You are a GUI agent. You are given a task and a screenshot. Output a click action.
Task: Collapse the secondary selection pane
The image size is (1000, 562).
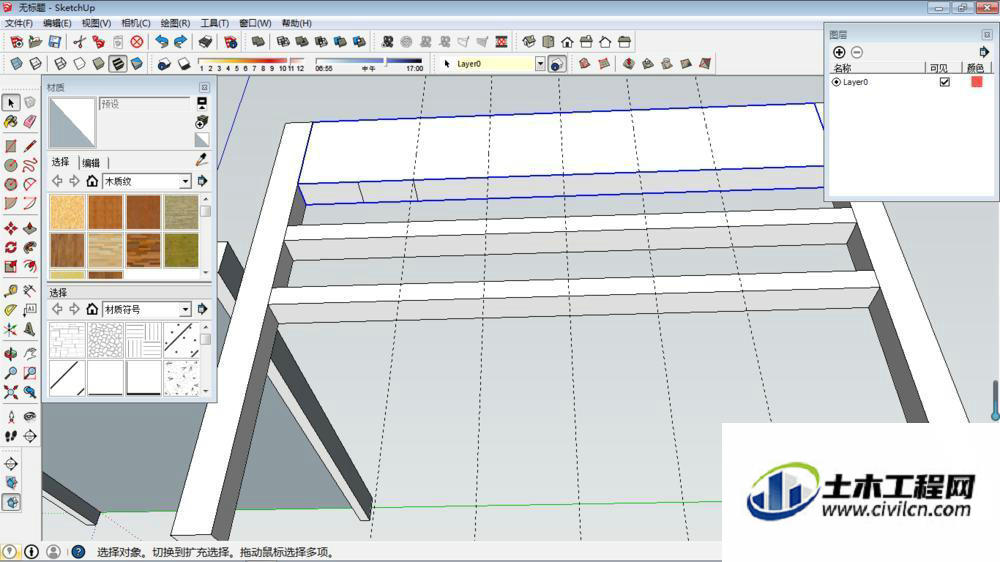point(202,103)
